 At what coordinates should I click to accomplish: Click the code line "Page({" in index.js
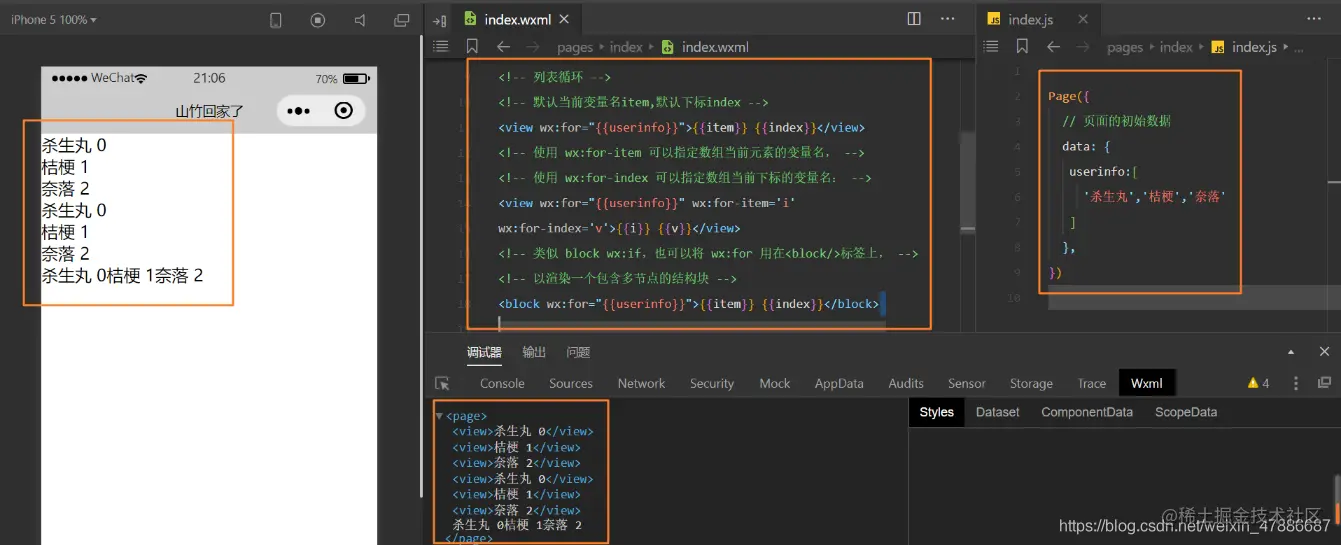(1069, 96)
